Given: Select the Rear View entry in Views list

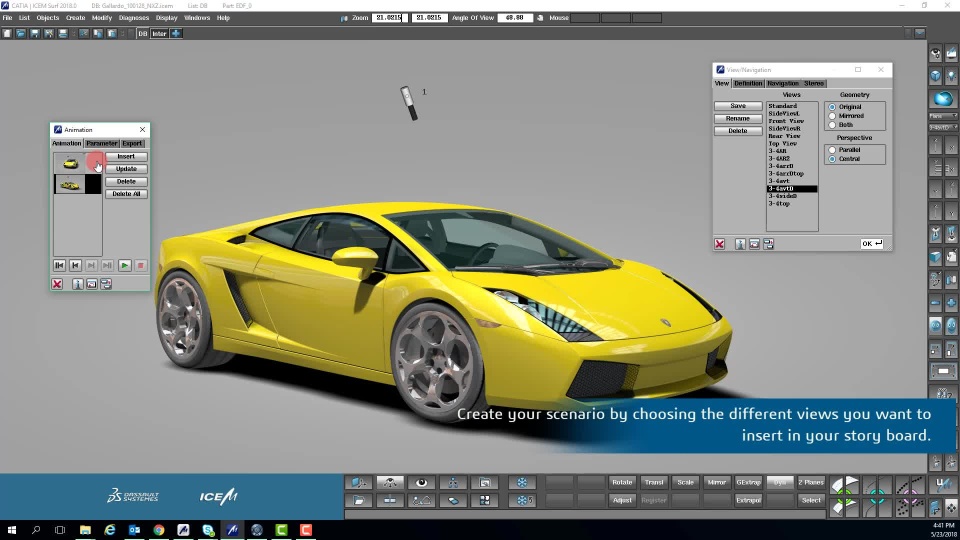Looking at the screenshot, I should (784, 136).
